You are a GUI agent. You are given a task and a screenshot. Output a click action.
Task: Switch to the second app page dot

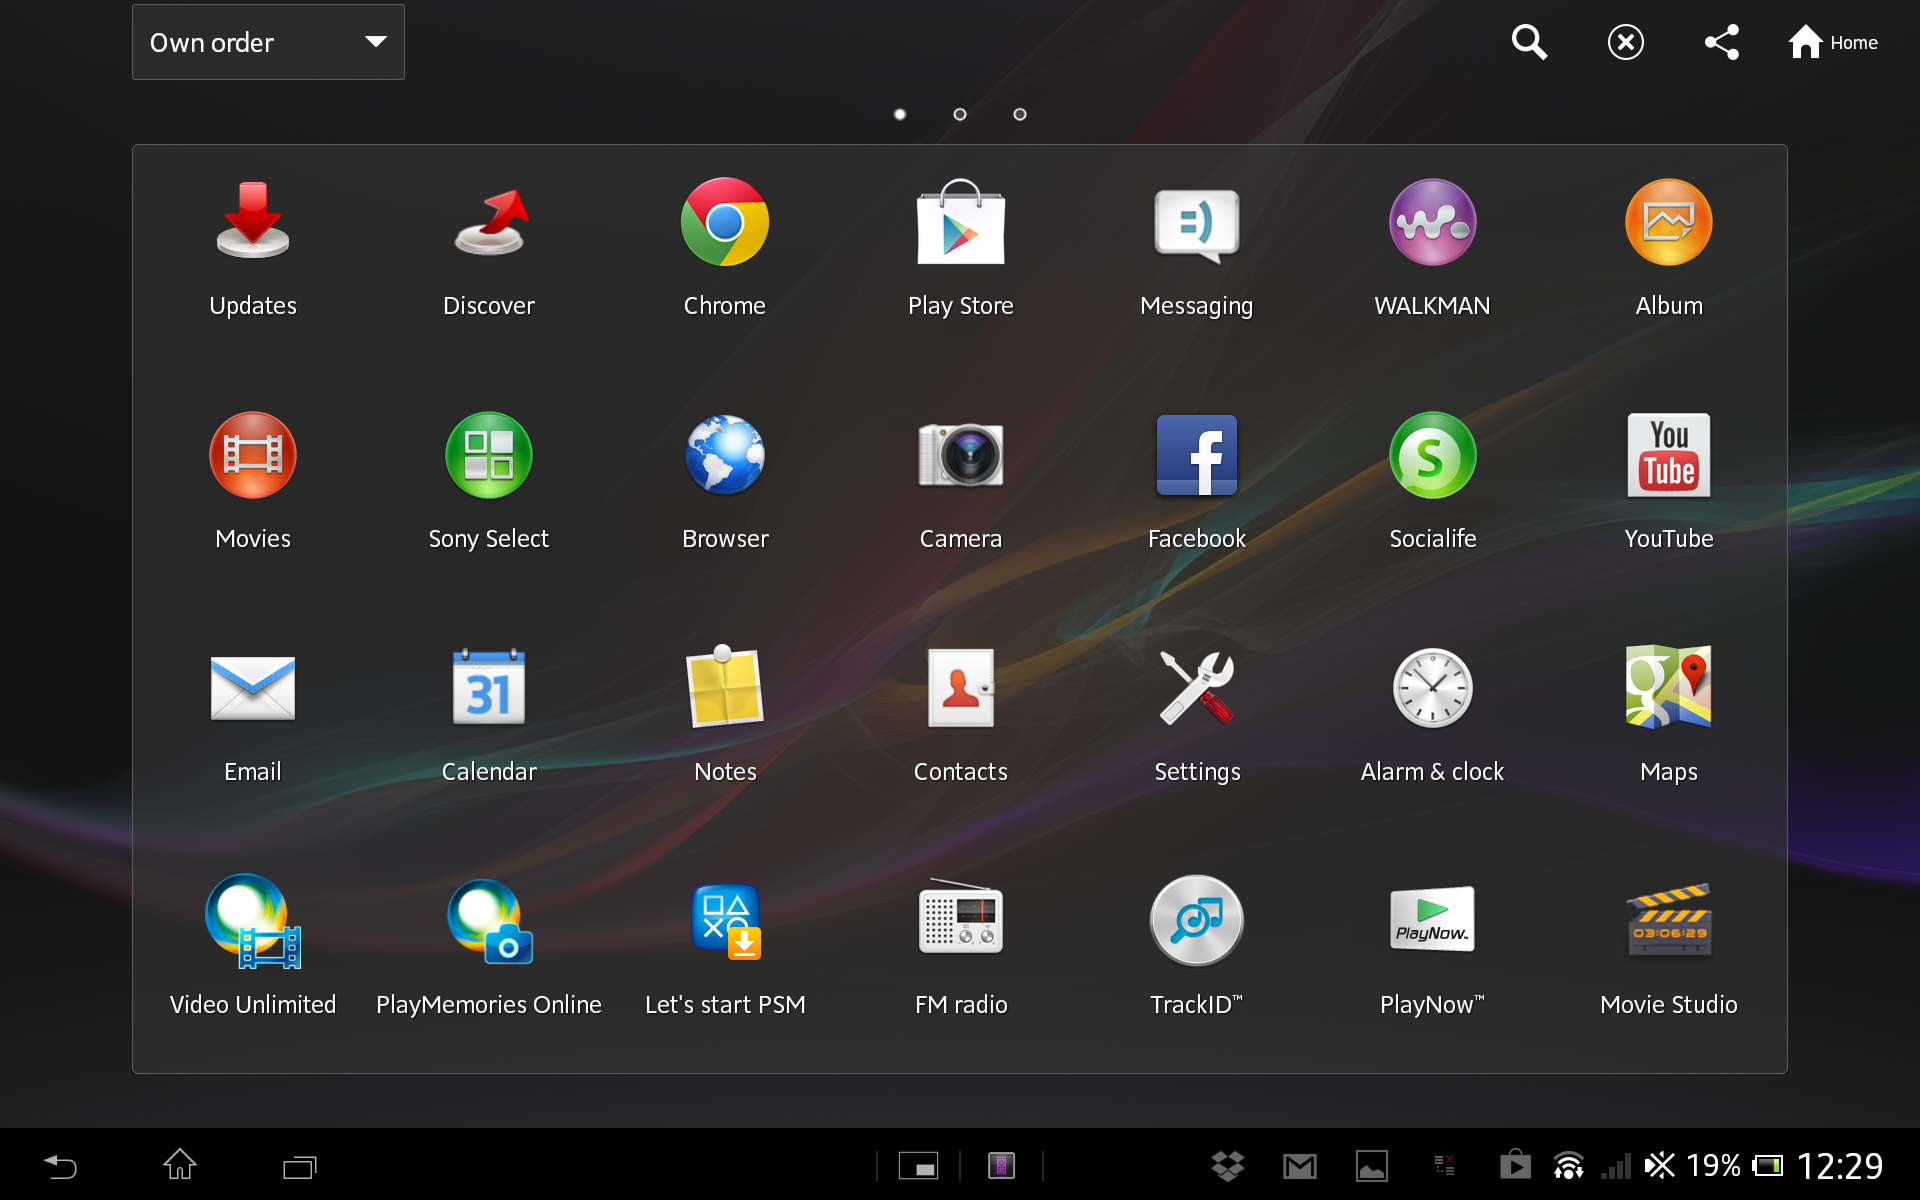click(960, 114)
